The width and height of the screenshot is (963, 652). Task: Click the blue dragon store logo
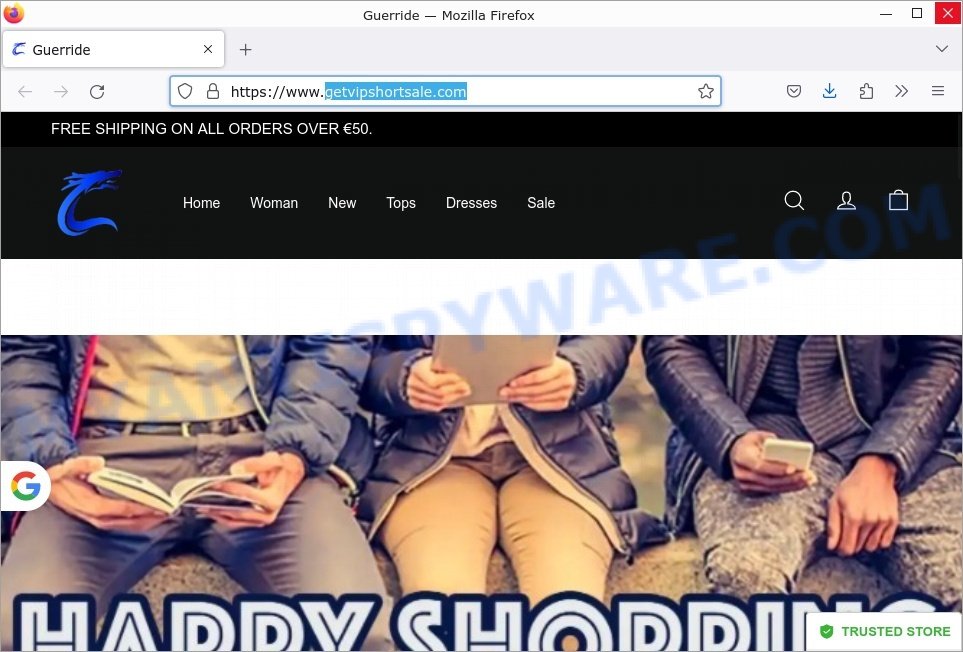[89, 203]
